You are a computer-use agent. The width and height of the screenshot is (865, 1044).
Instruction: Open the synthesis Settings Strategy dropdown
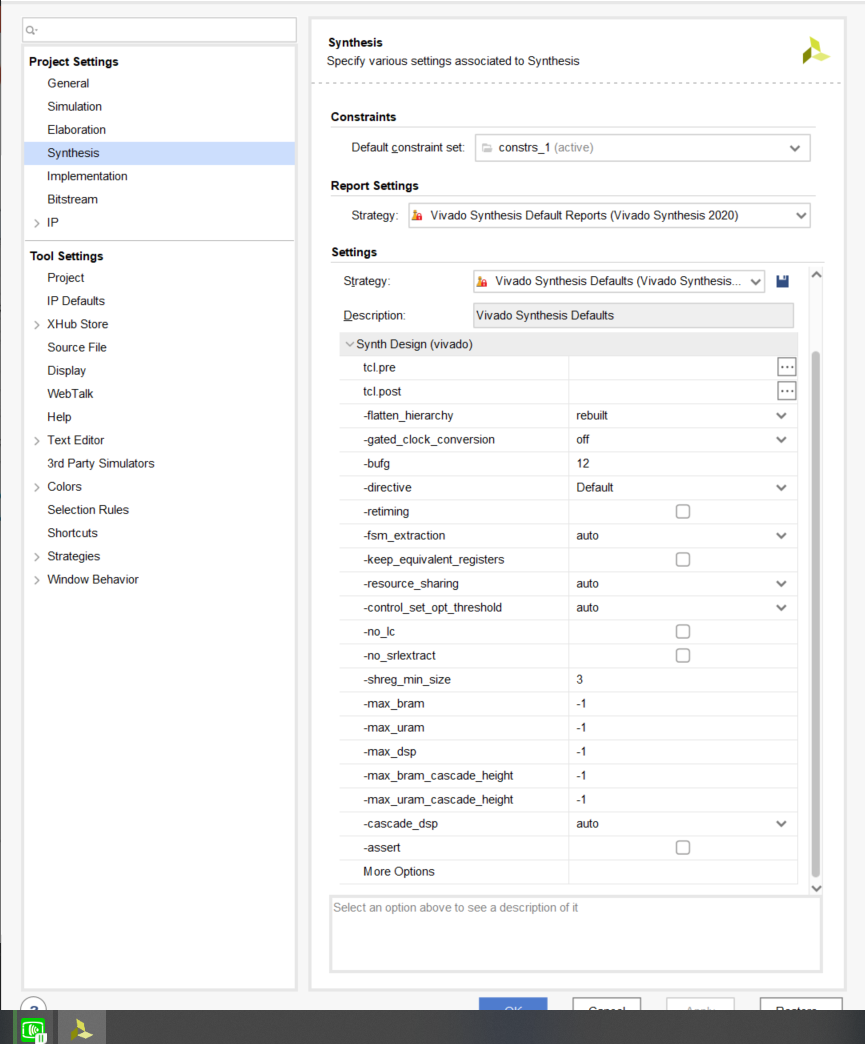tap(619, 282)
